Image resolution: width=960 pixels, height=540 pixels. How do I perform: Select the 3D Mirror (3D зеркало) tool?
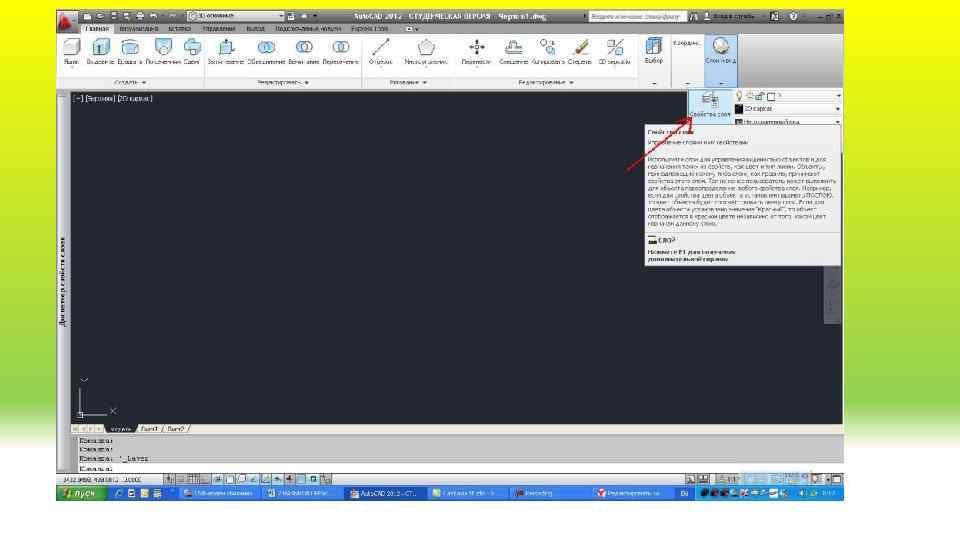(614, 51)
